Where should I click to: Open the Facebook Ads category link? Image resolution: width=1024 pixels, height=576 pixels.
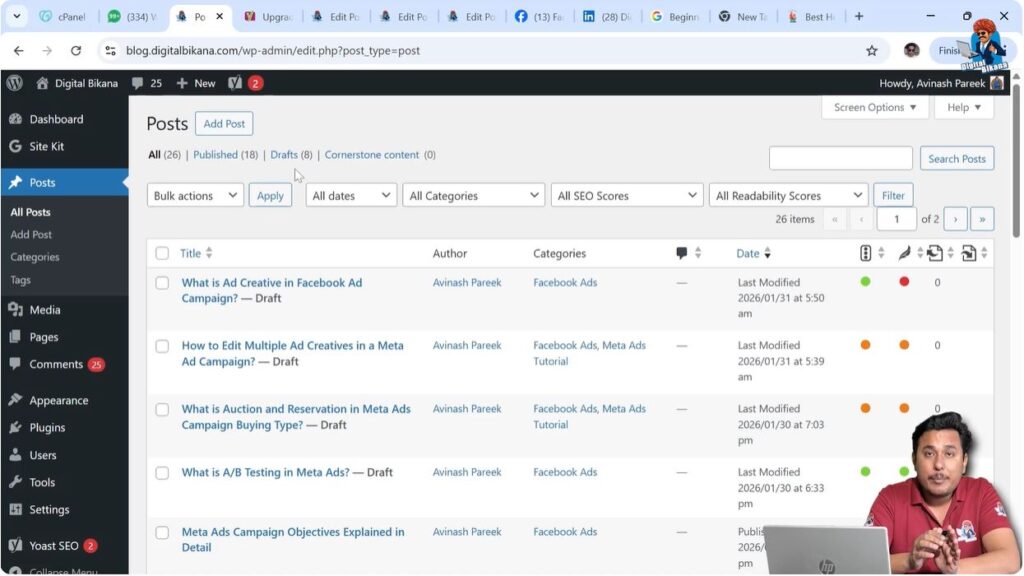(x=565, y=282)
